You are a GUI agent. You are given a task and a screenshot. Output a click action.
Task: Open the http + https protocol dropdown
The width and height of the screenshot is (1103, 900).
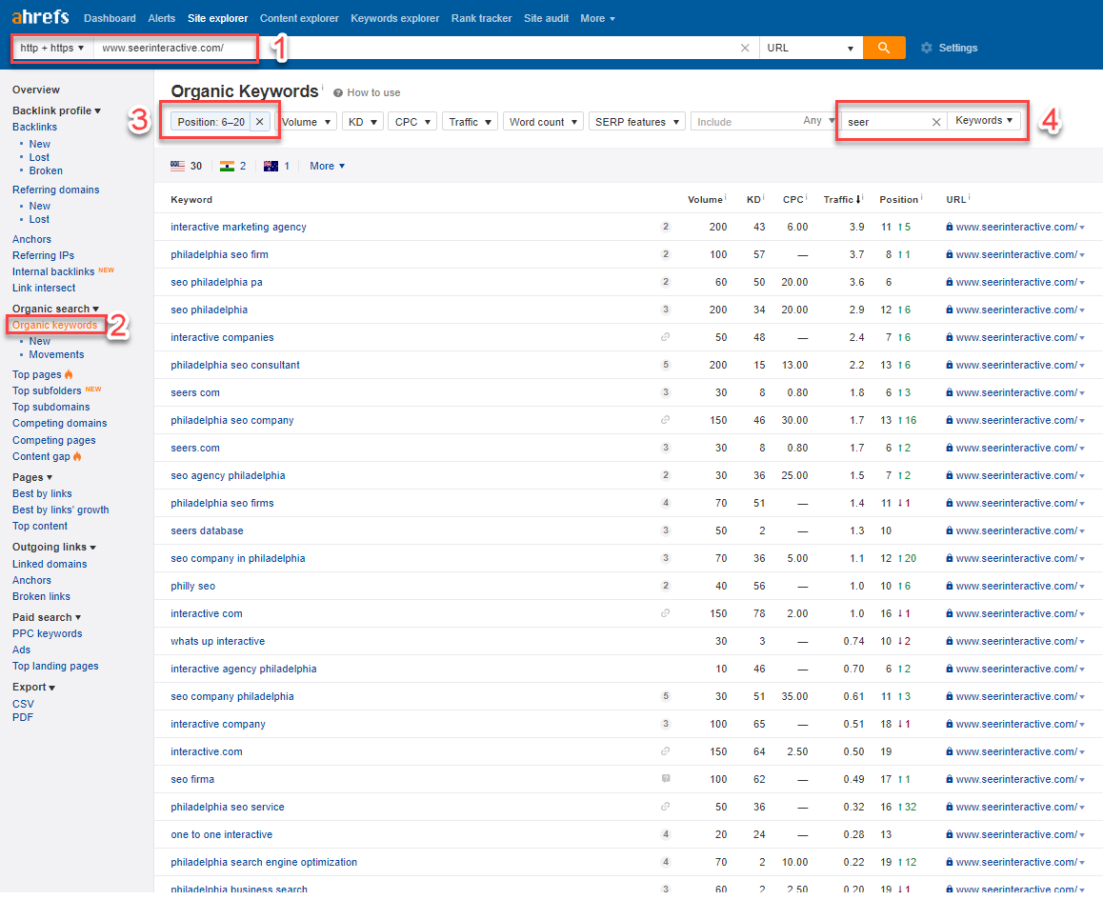click(53, 48)
